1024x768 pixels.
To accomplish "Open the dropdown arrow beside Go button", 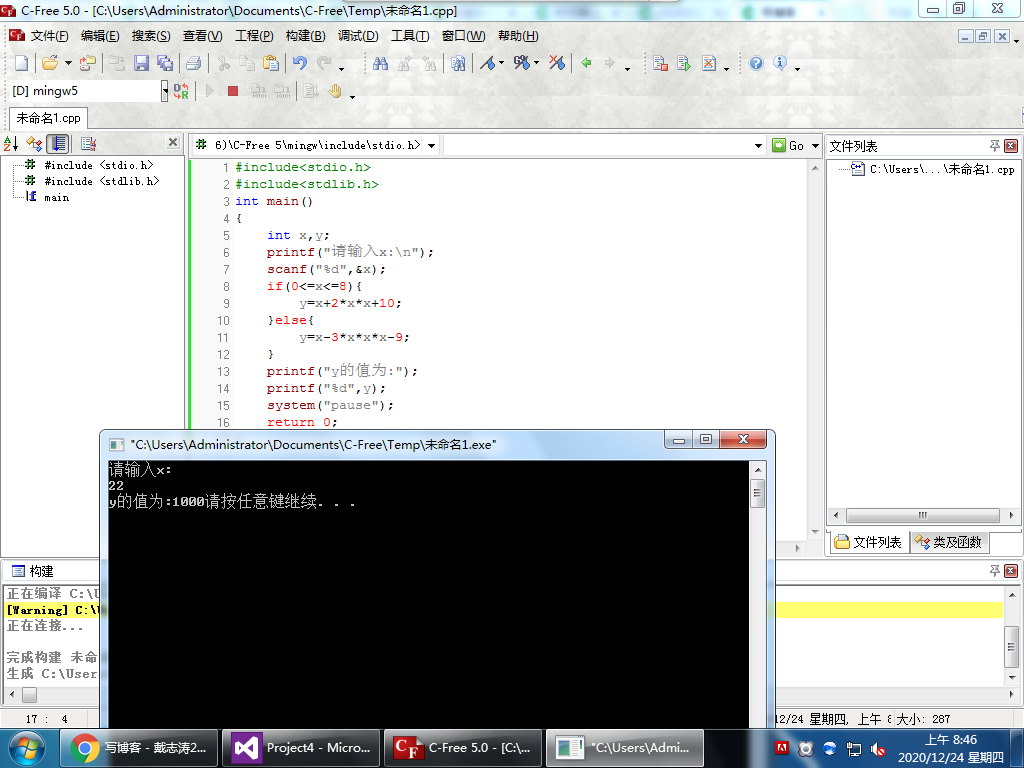I will (815, 146).
